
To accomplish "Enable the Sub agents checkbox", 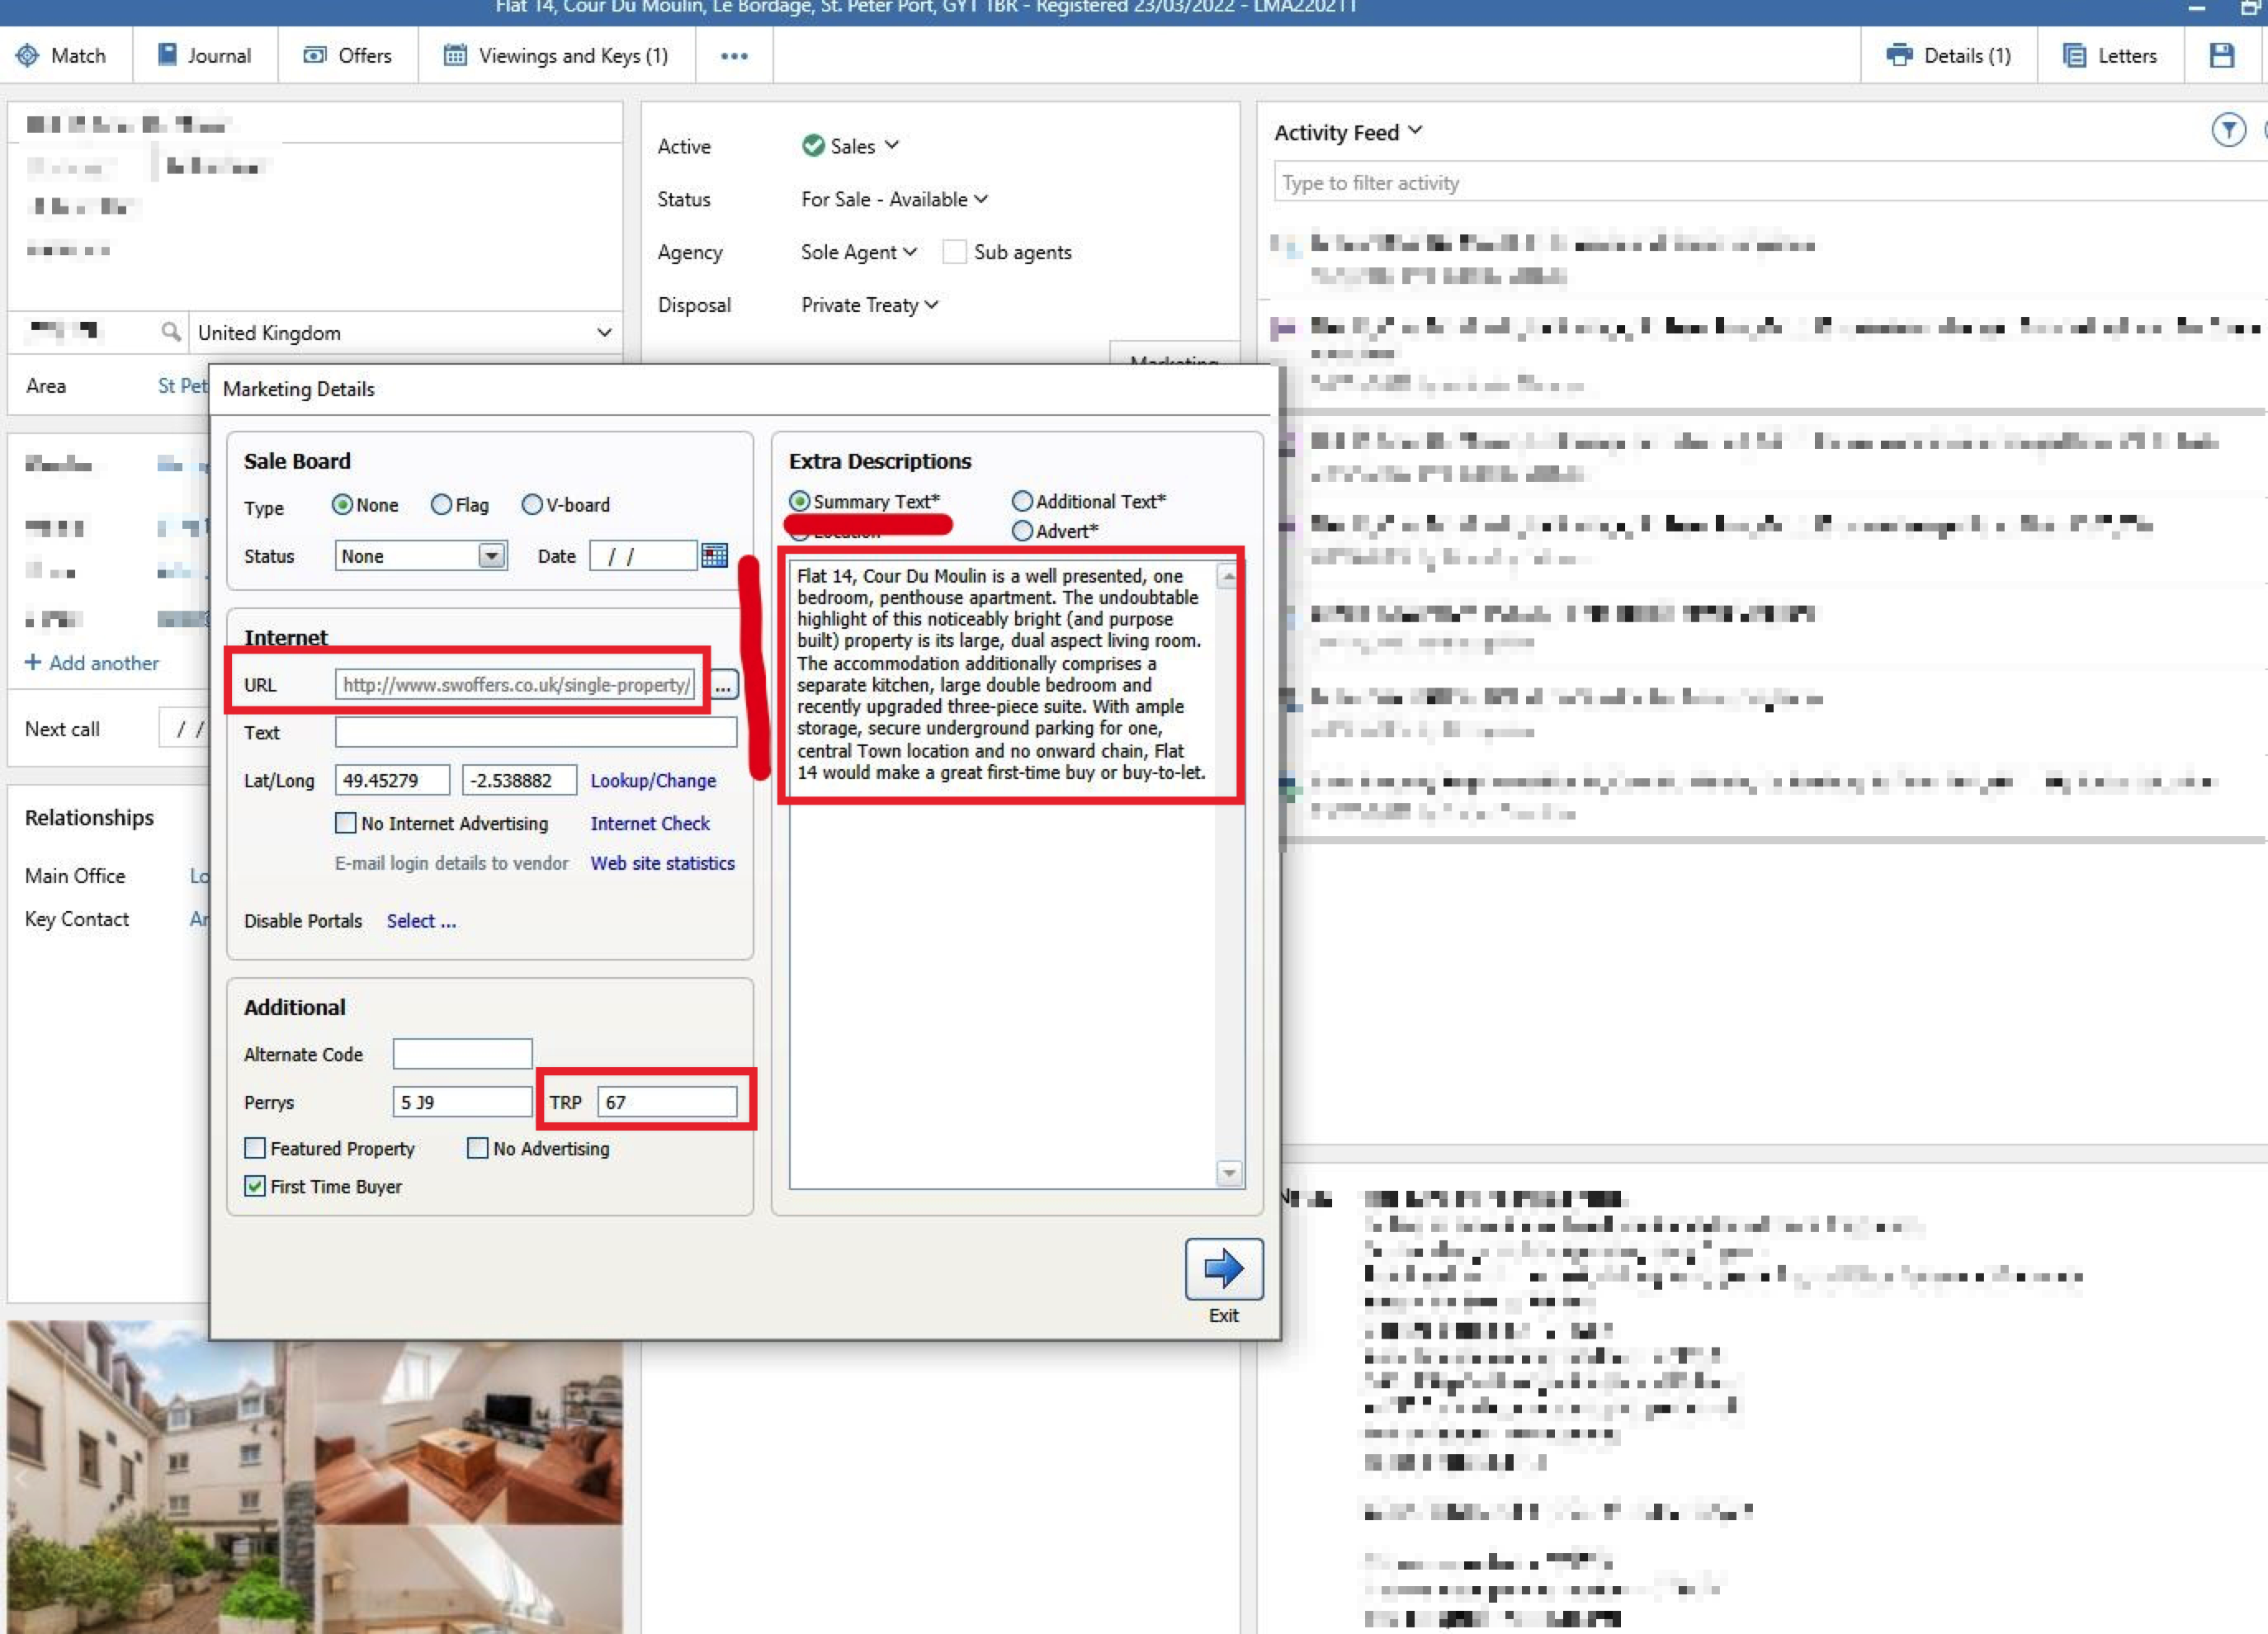I will tap(954, 252).
